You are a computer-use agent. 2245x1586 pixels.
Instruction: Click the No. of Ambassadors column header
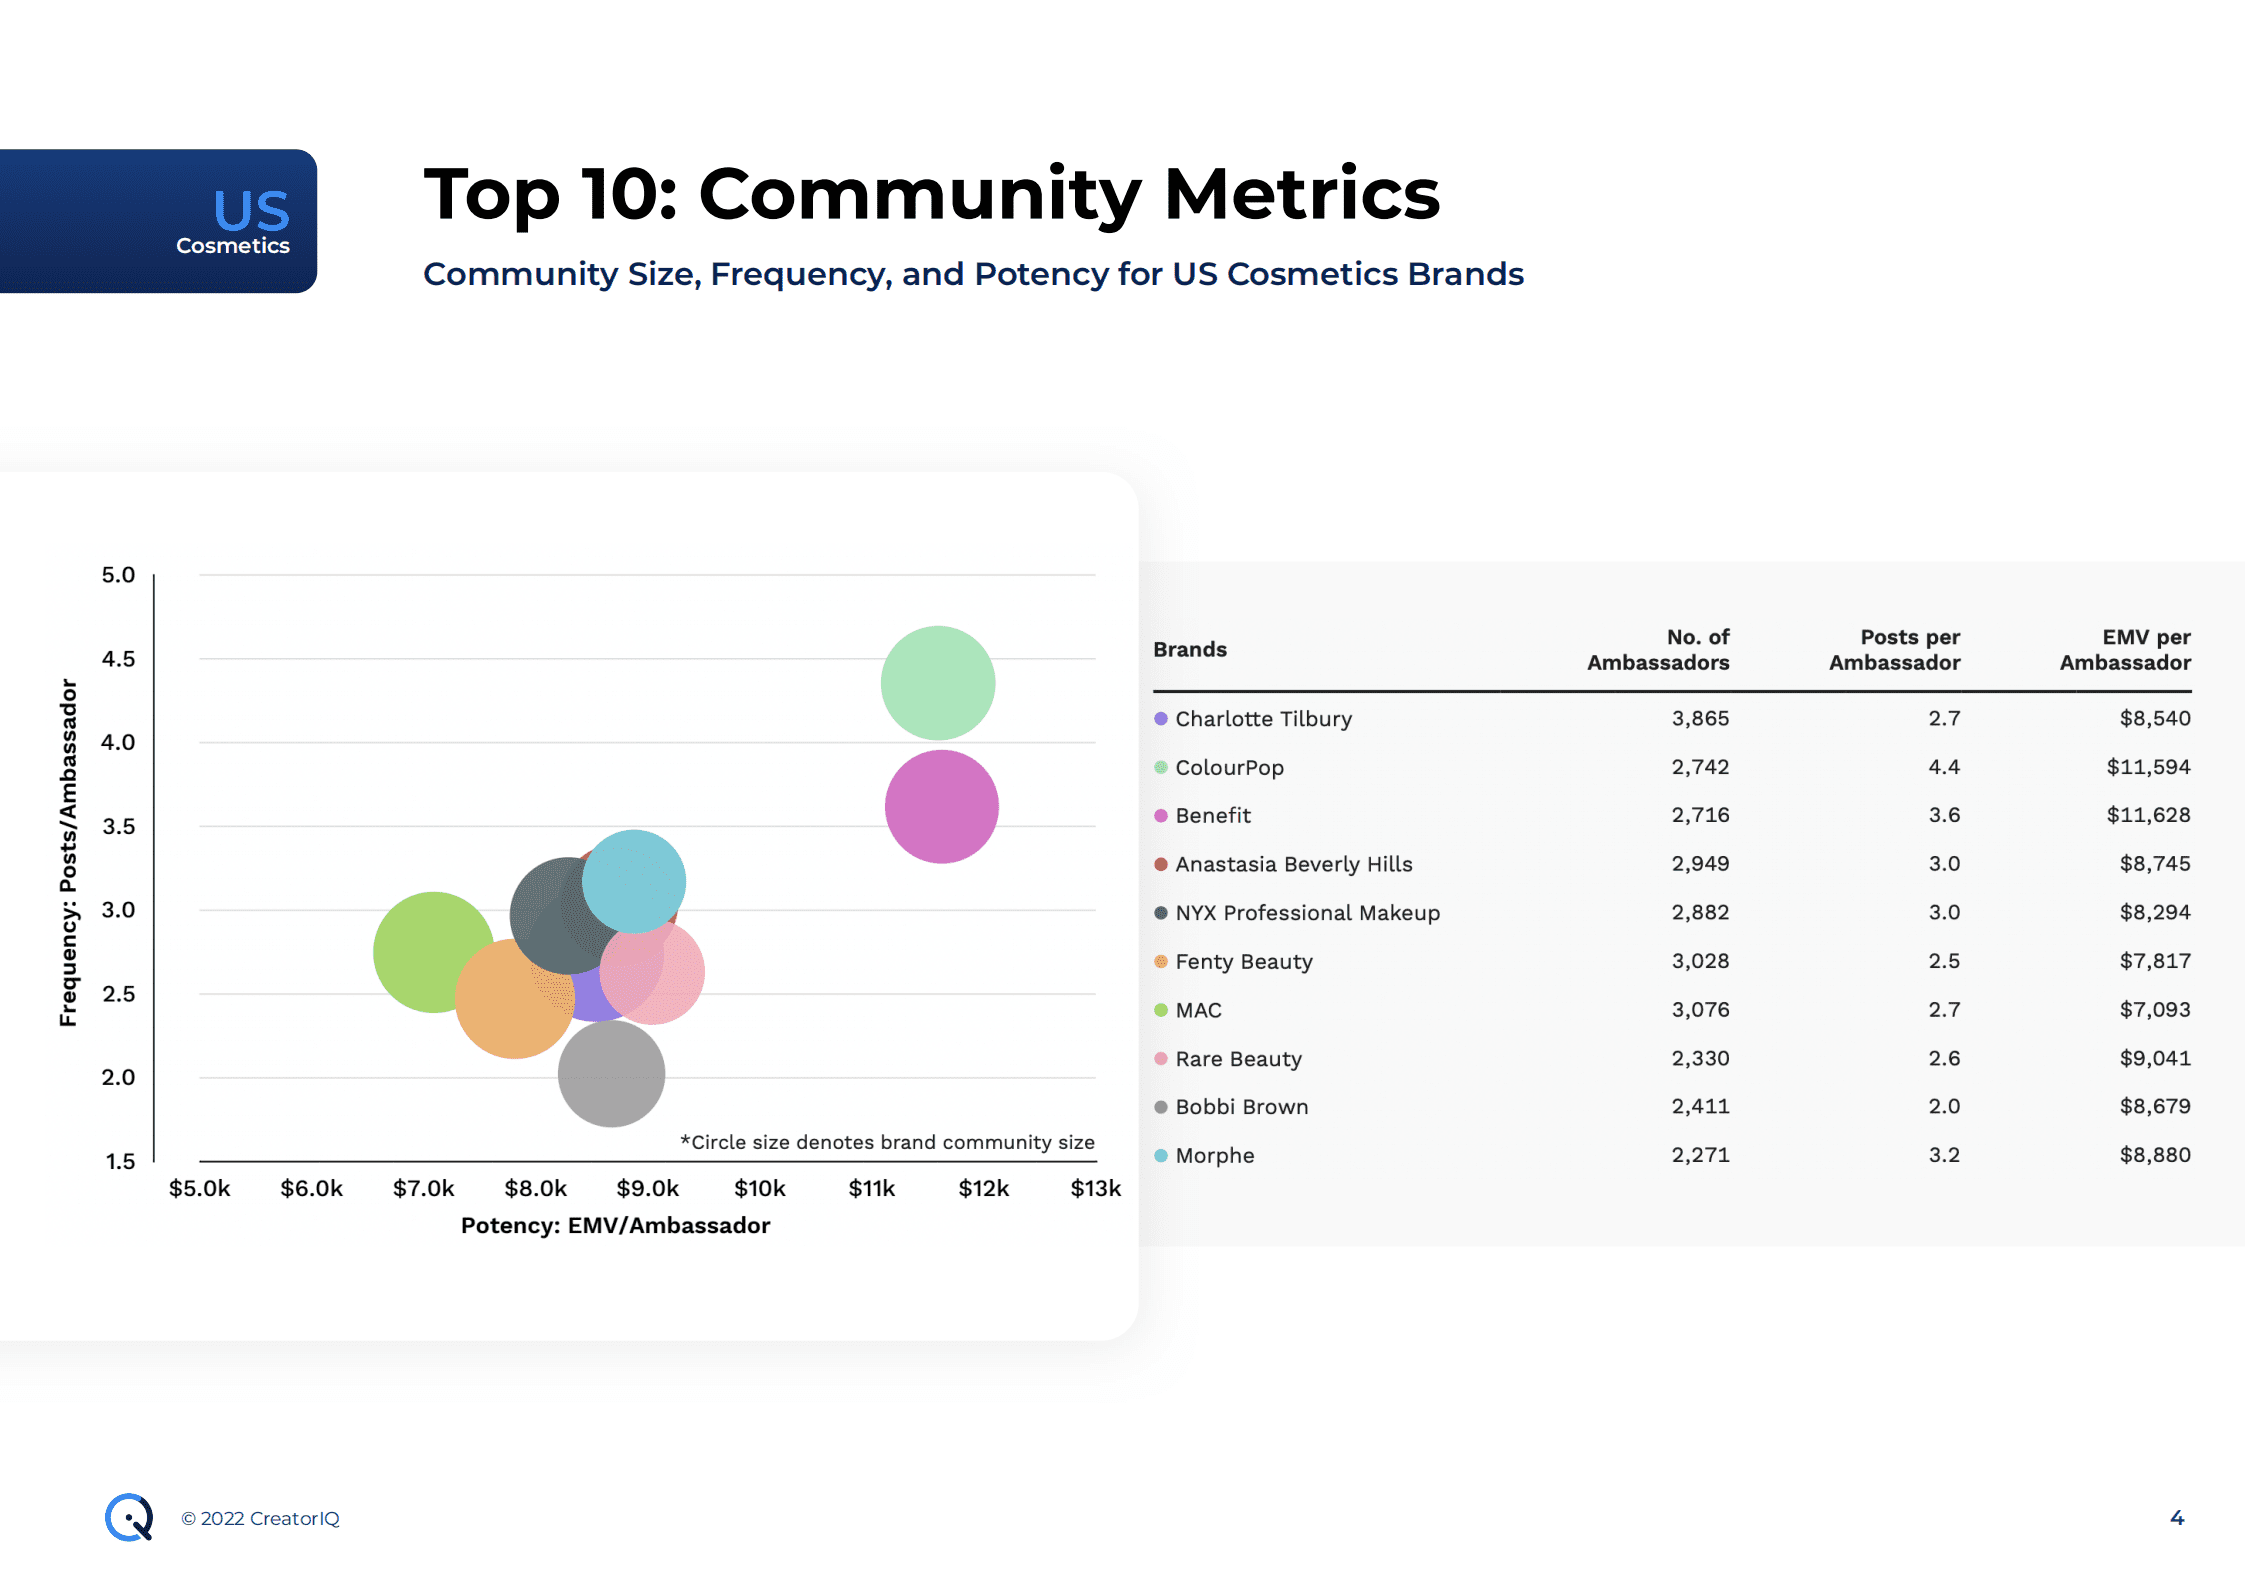pyautogui.click(x=1657, y=650)
